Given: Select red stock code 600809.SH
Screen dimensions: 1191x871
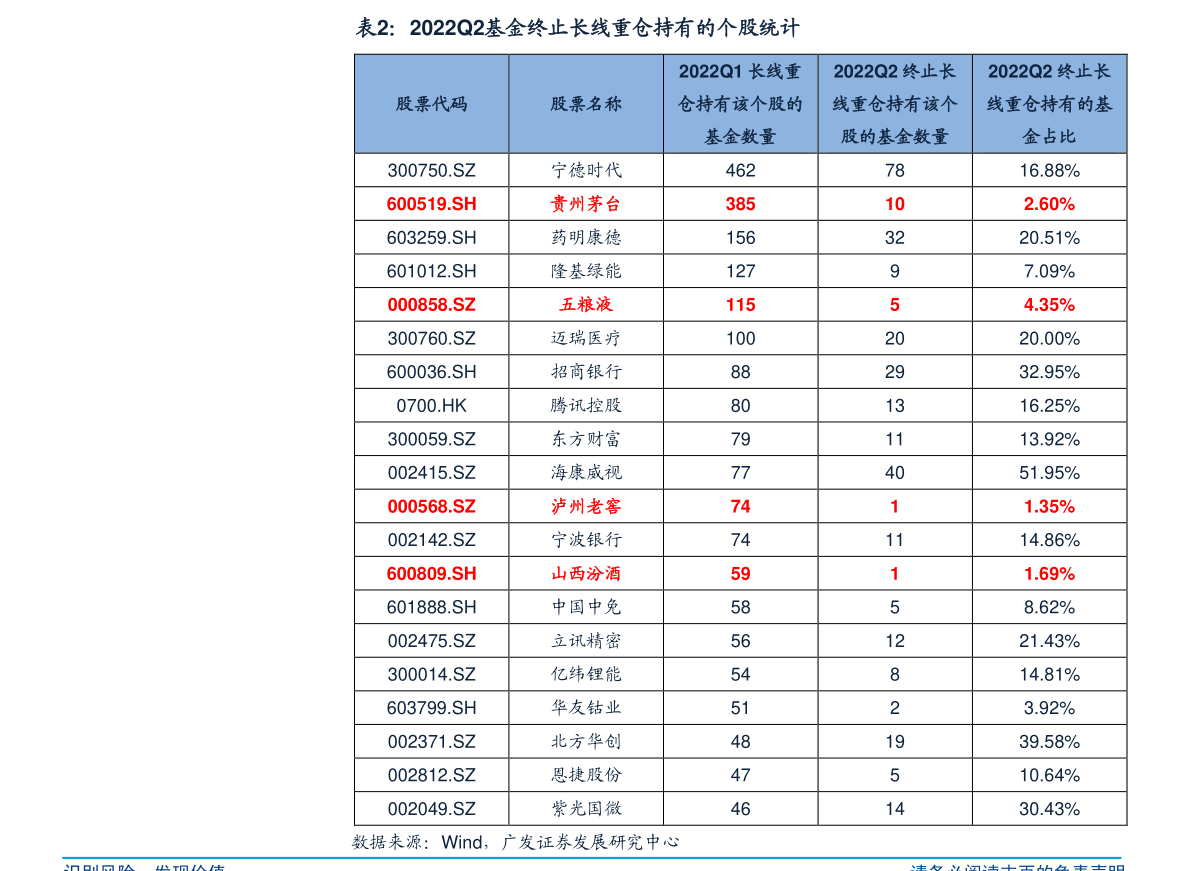Looking at the screenshot, I should click(x=431, y=573).
